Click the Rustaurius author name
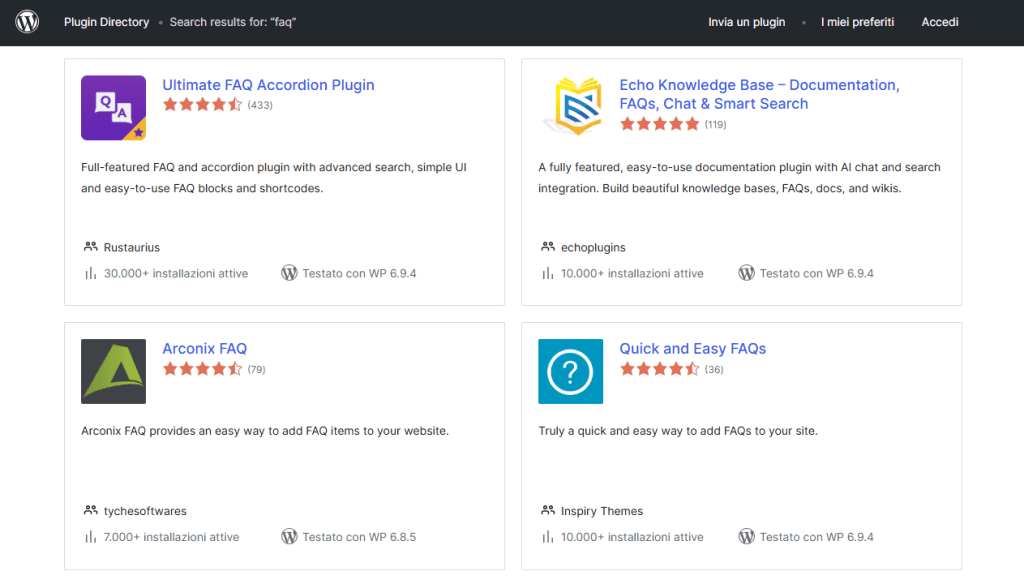This screenshot has width=1024, height=584. [132, 248]
